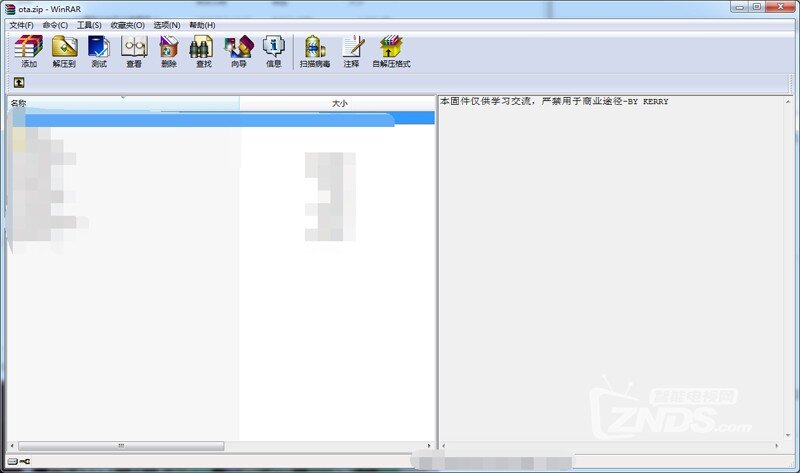Click comment pane horizontal scroll right arrow
This screenshot has width=800, height=473.
coord(777,446)
